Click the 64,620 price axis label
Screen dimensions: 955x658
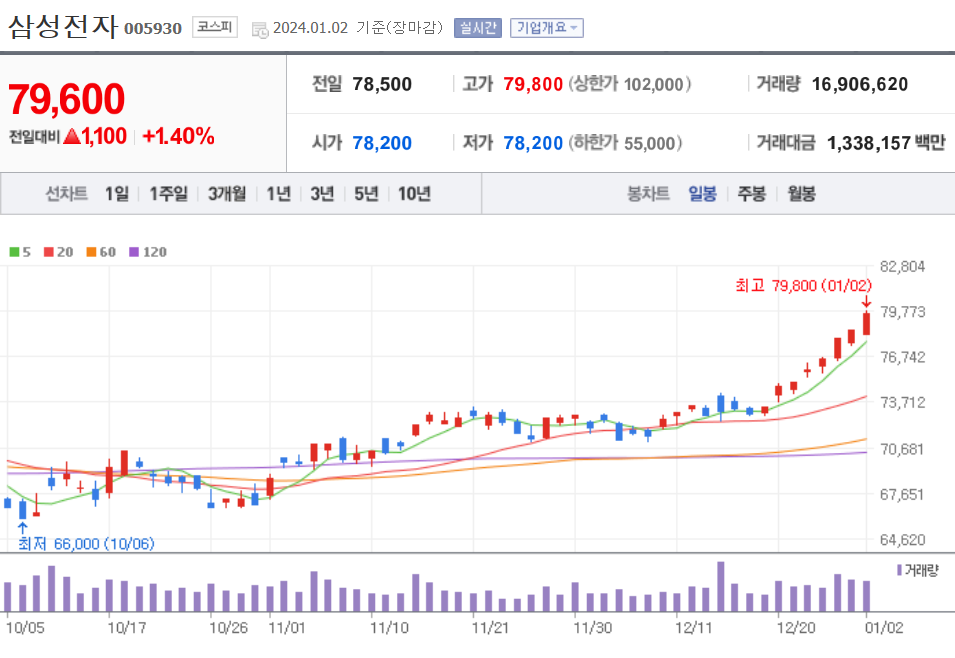(903, 540)
